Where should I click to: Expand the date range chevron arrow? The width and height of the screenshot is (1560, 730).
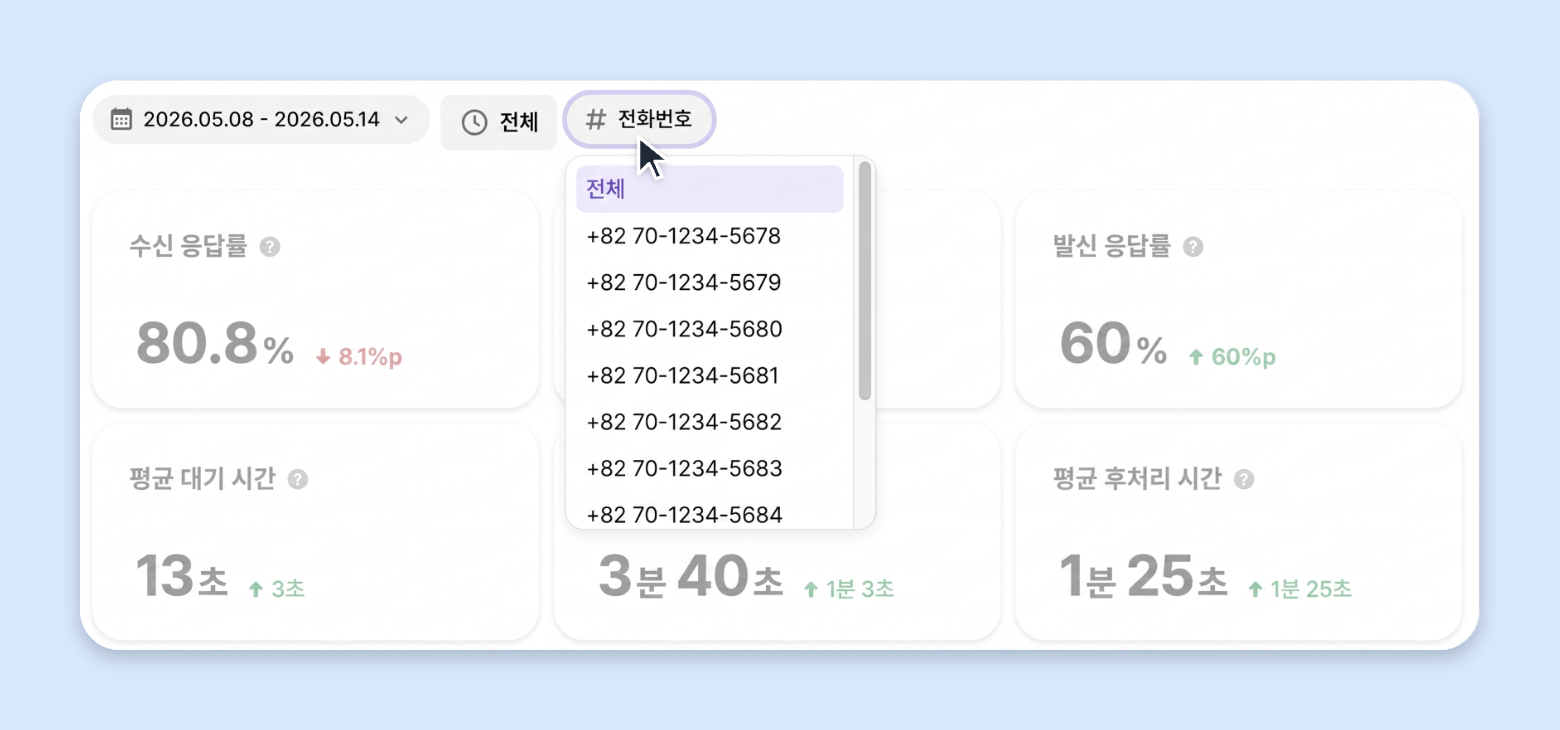(x=401, y=120)
